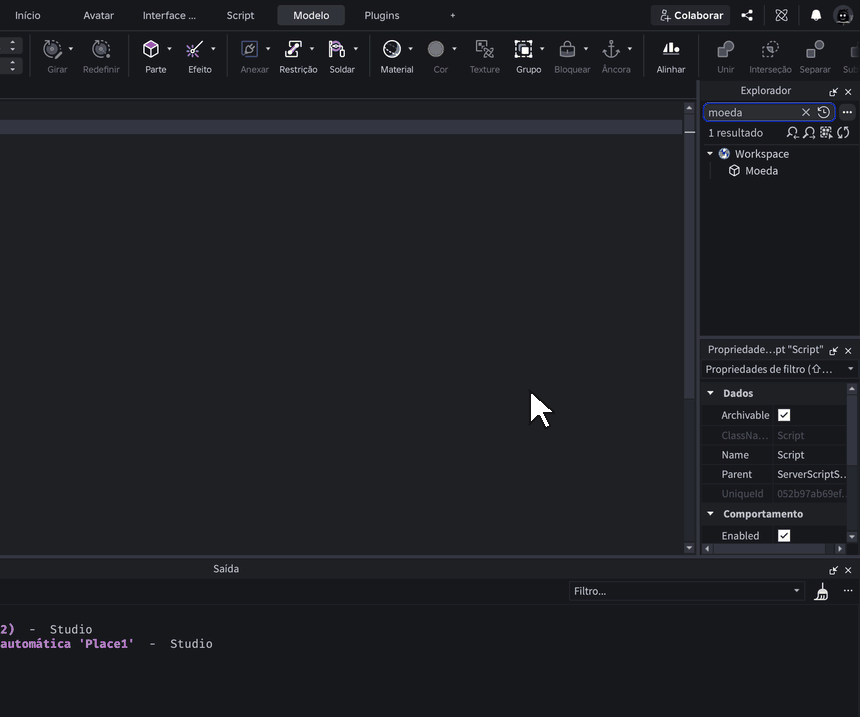The height and width of the screenshot is (717, 860).
Task: Open the Parte dropdown arrow
Action: (169, 49)
